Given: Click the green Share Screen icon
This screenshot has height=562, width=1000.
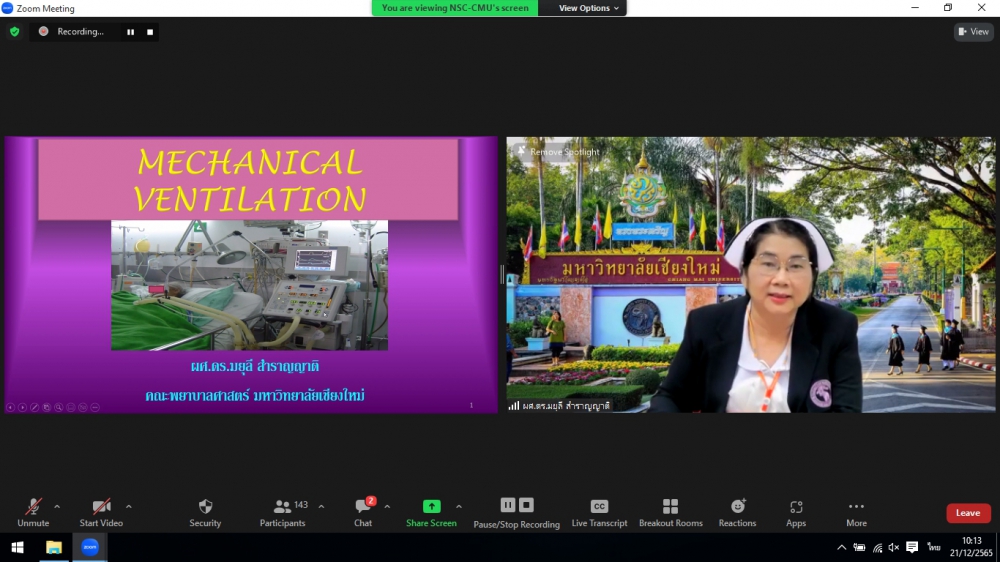Looking at the screenshot, I should click(431, 507).
